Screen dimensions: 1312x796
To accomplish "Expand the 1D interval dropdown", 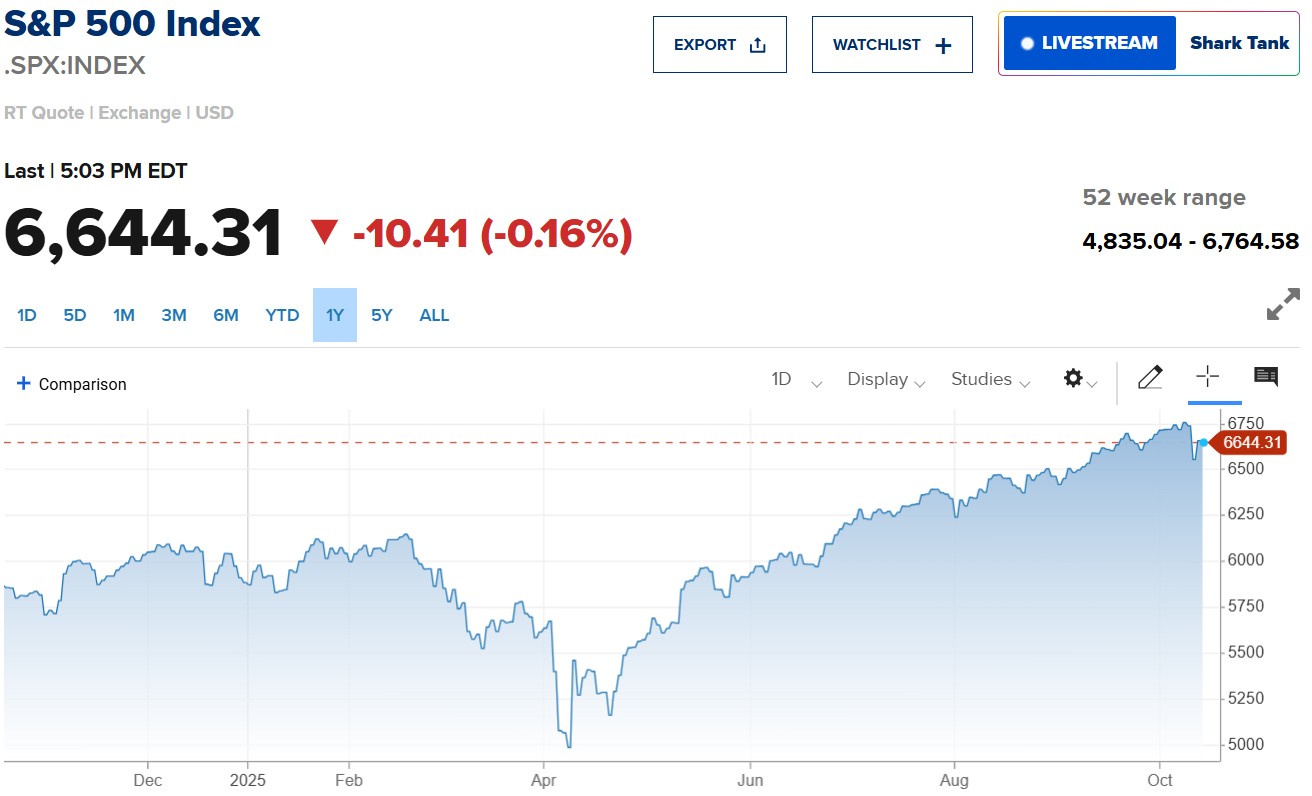I will coord(796,380).
